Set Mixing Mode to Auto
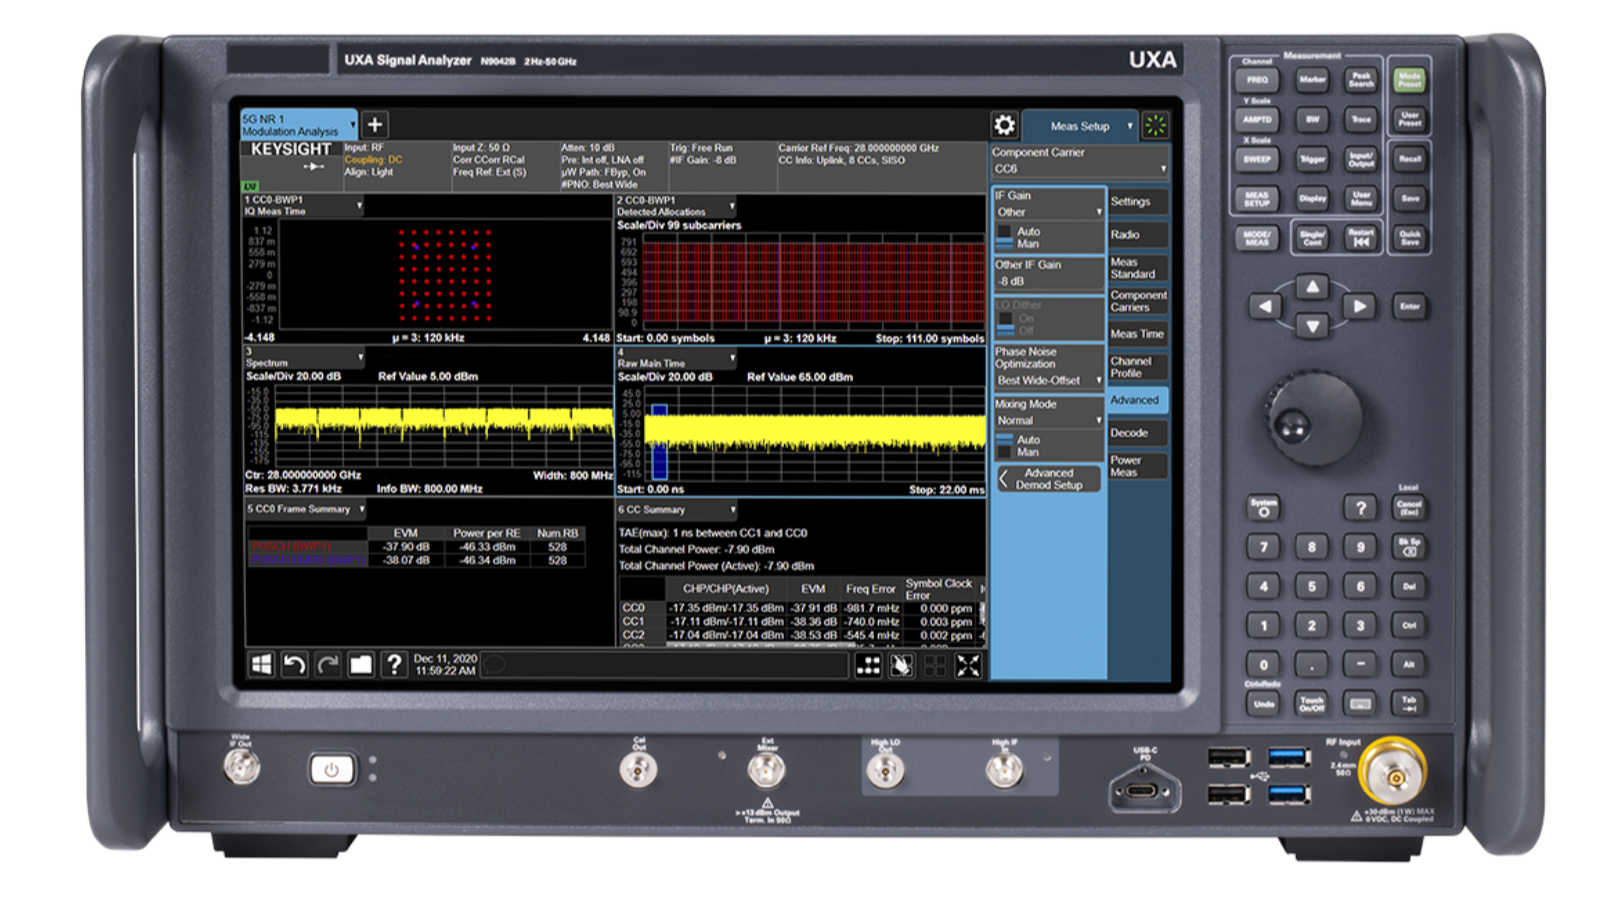The width and height of the screenshot is (1600, 900). [1021, 439]
